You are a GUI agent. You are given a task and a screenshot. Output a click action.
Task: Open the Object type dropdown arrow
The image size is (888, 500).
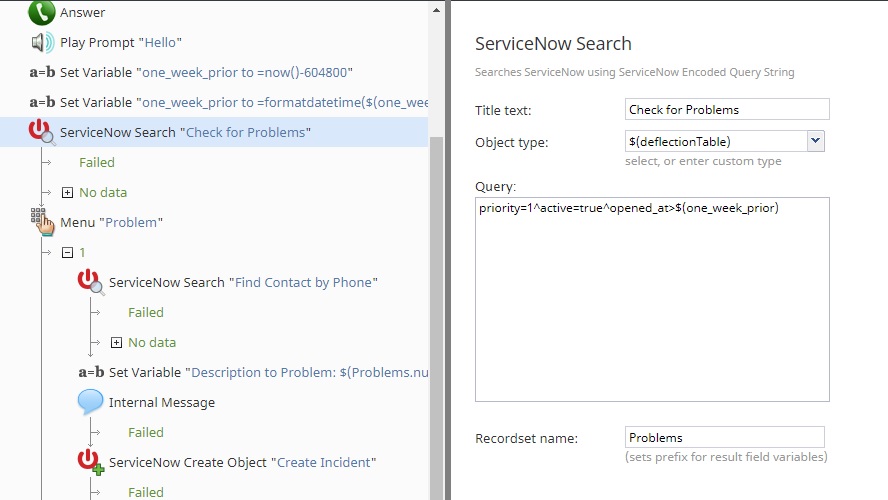click(x=816, y=141)
